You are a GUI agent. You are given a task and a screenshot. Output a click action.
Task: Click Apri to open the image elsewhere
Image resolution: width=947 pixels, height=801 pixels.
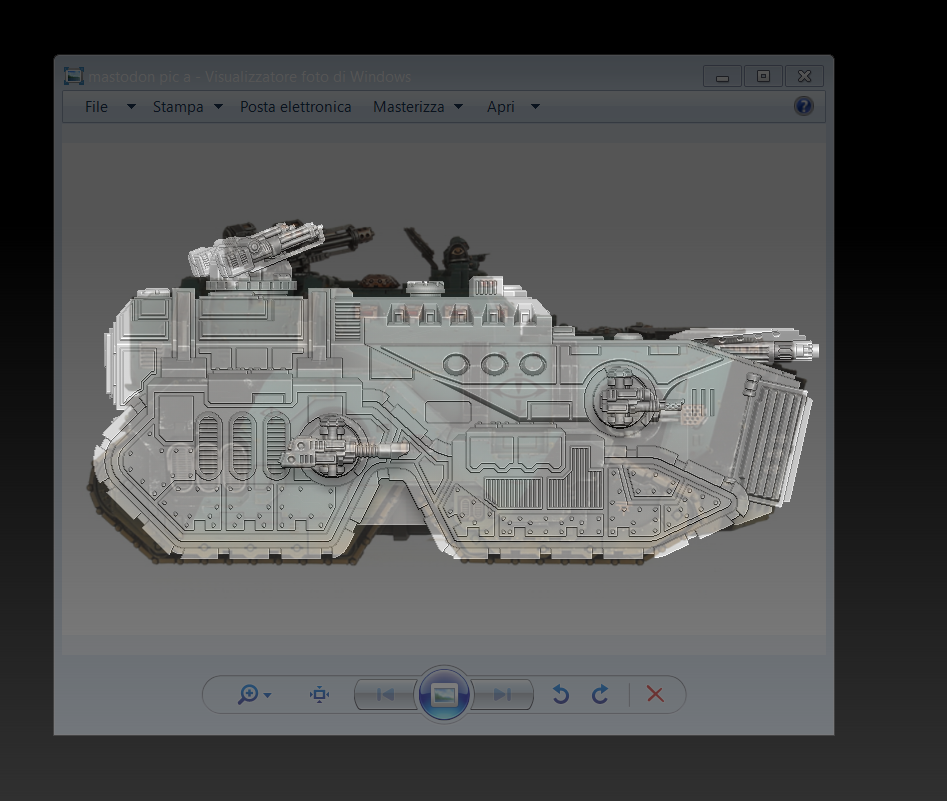click(502, 106)
